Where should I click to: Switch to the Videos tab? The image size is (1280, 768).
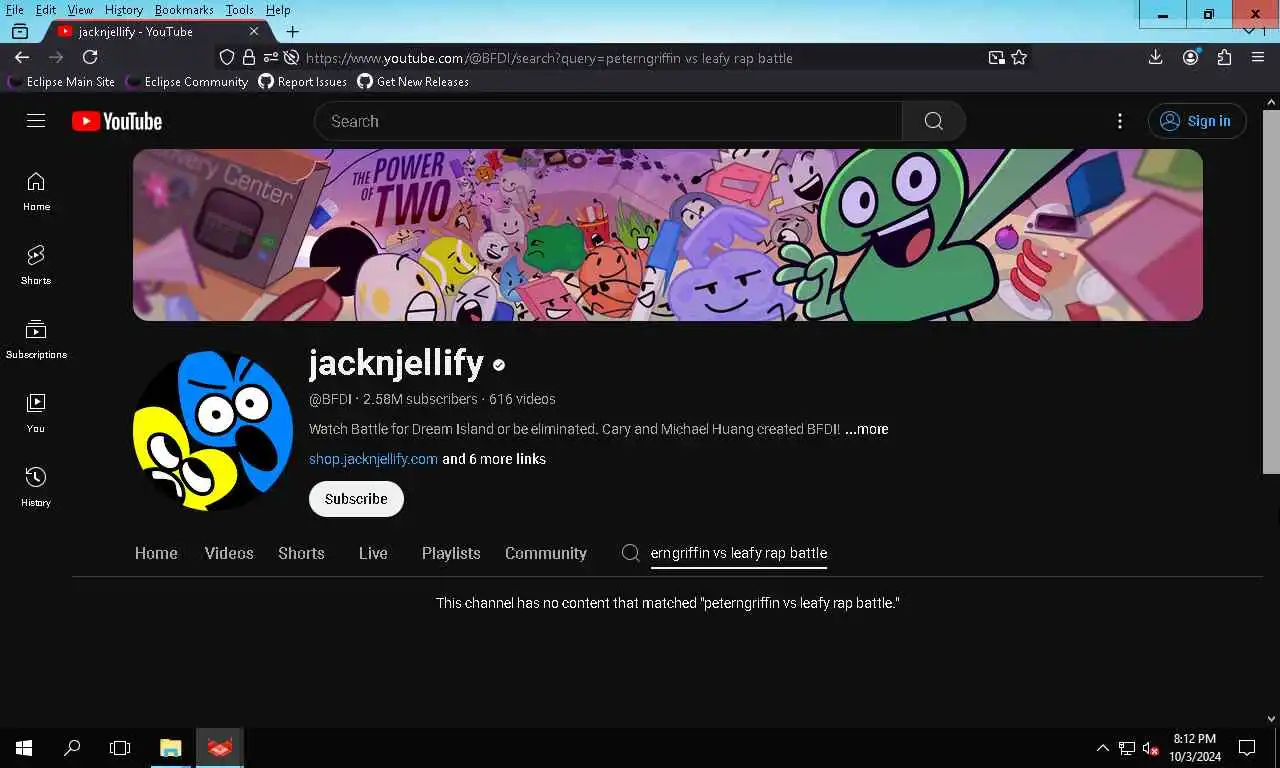coord(229,553)
